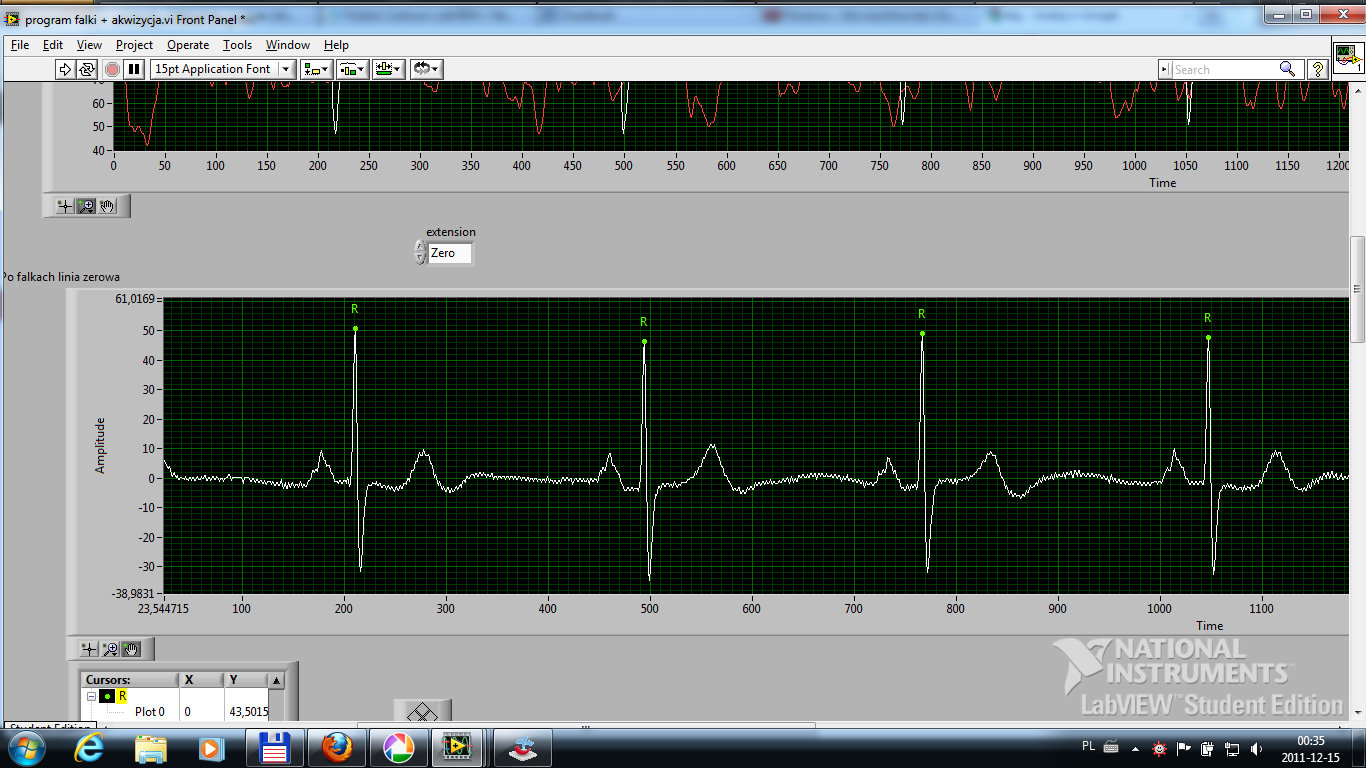This screenshot has height=768, width=1366.
Task: Click the extension Zero value field
Action: (x=449, y=253)
